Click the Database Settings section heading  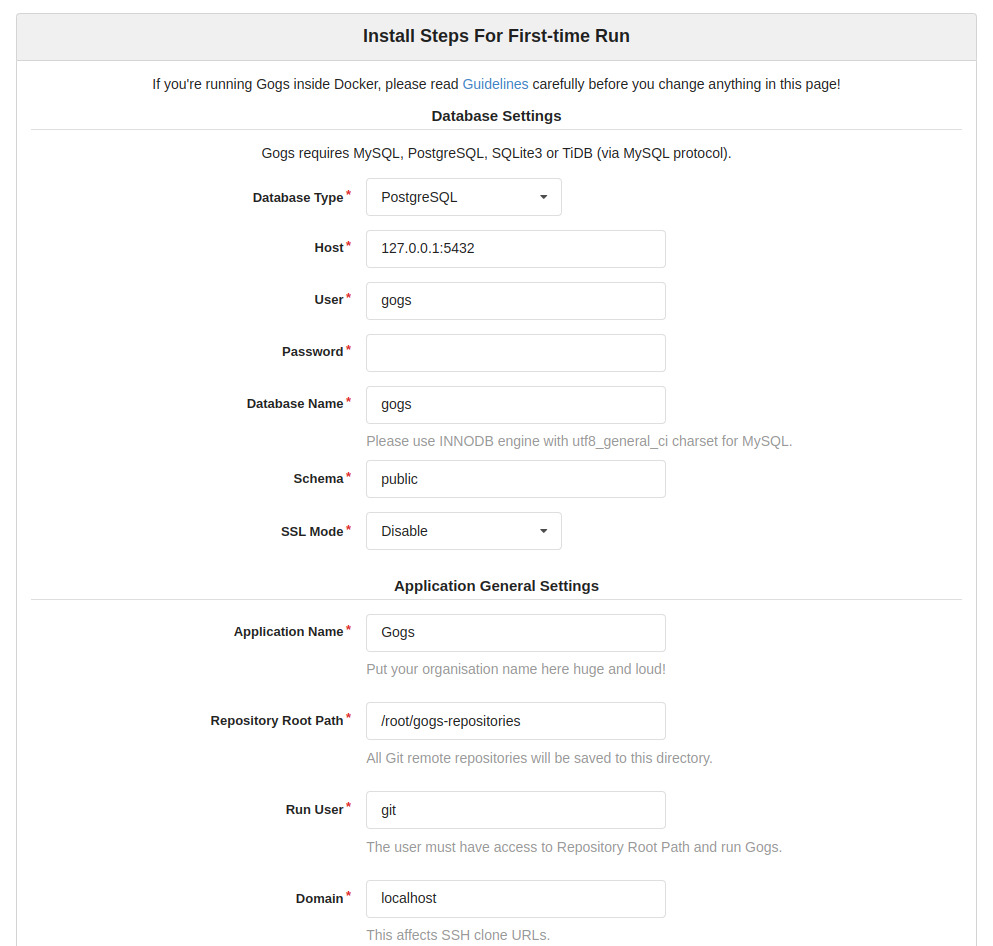tap(496, 116)
